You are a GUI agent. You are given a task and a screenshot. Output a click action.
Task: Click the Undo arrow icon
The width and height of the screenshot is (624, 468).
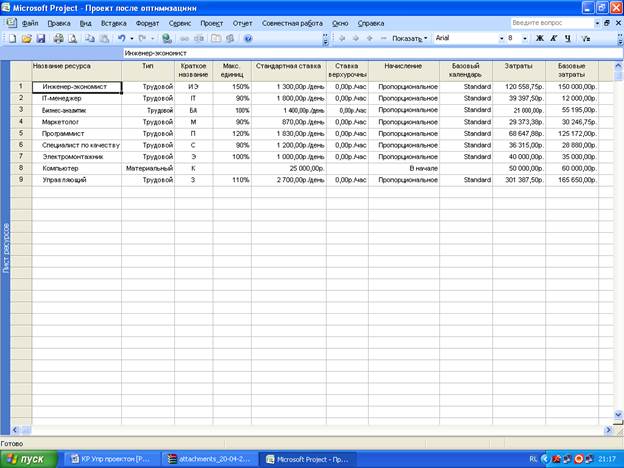[120, 38]
